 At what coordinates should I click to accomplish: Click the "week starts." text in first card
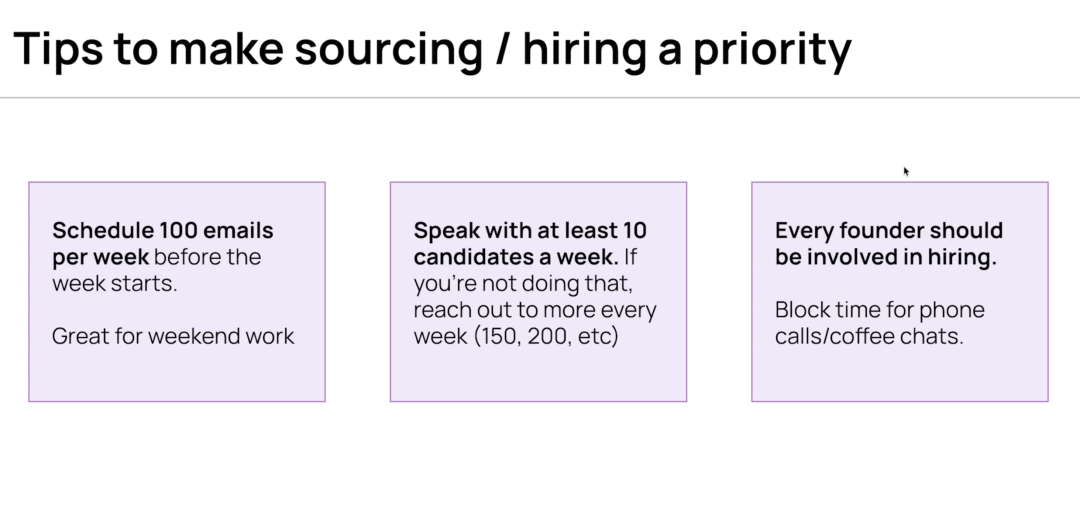114,283
